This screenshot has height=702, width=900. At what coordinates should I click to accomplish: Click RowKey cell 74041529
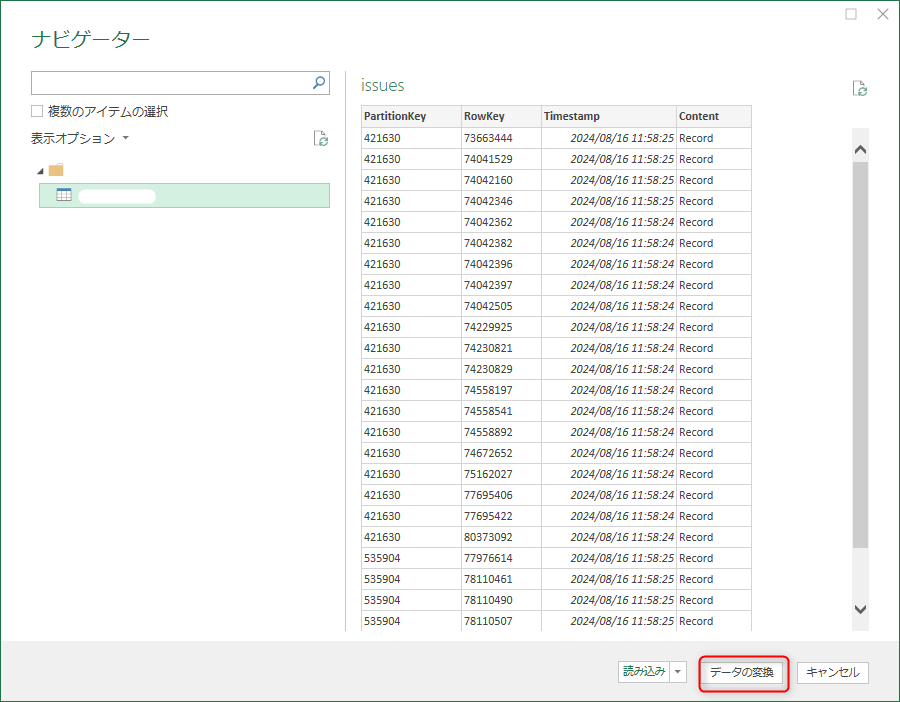tap(501, 159)
